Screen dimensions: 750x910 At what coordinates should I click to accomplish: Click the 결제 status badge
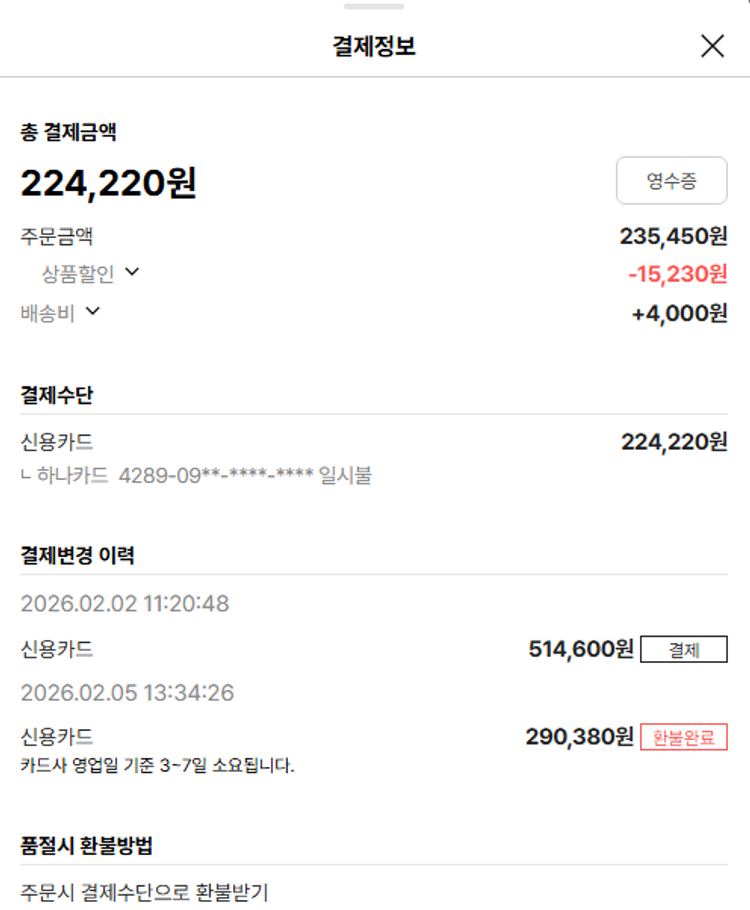(684, 649)
